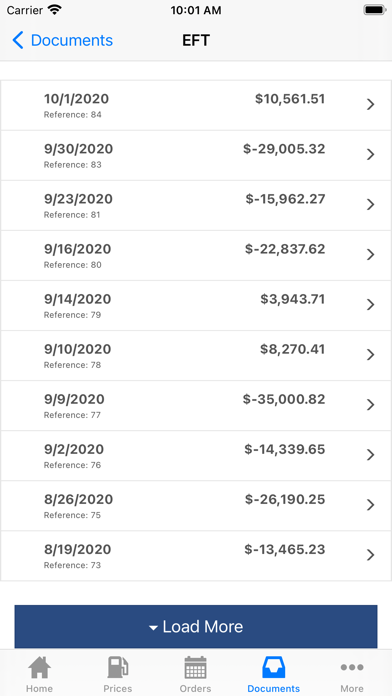Expand the 10/1/2020 entry chevron
This screenshot has height=696, width=392.
point(370,104)
